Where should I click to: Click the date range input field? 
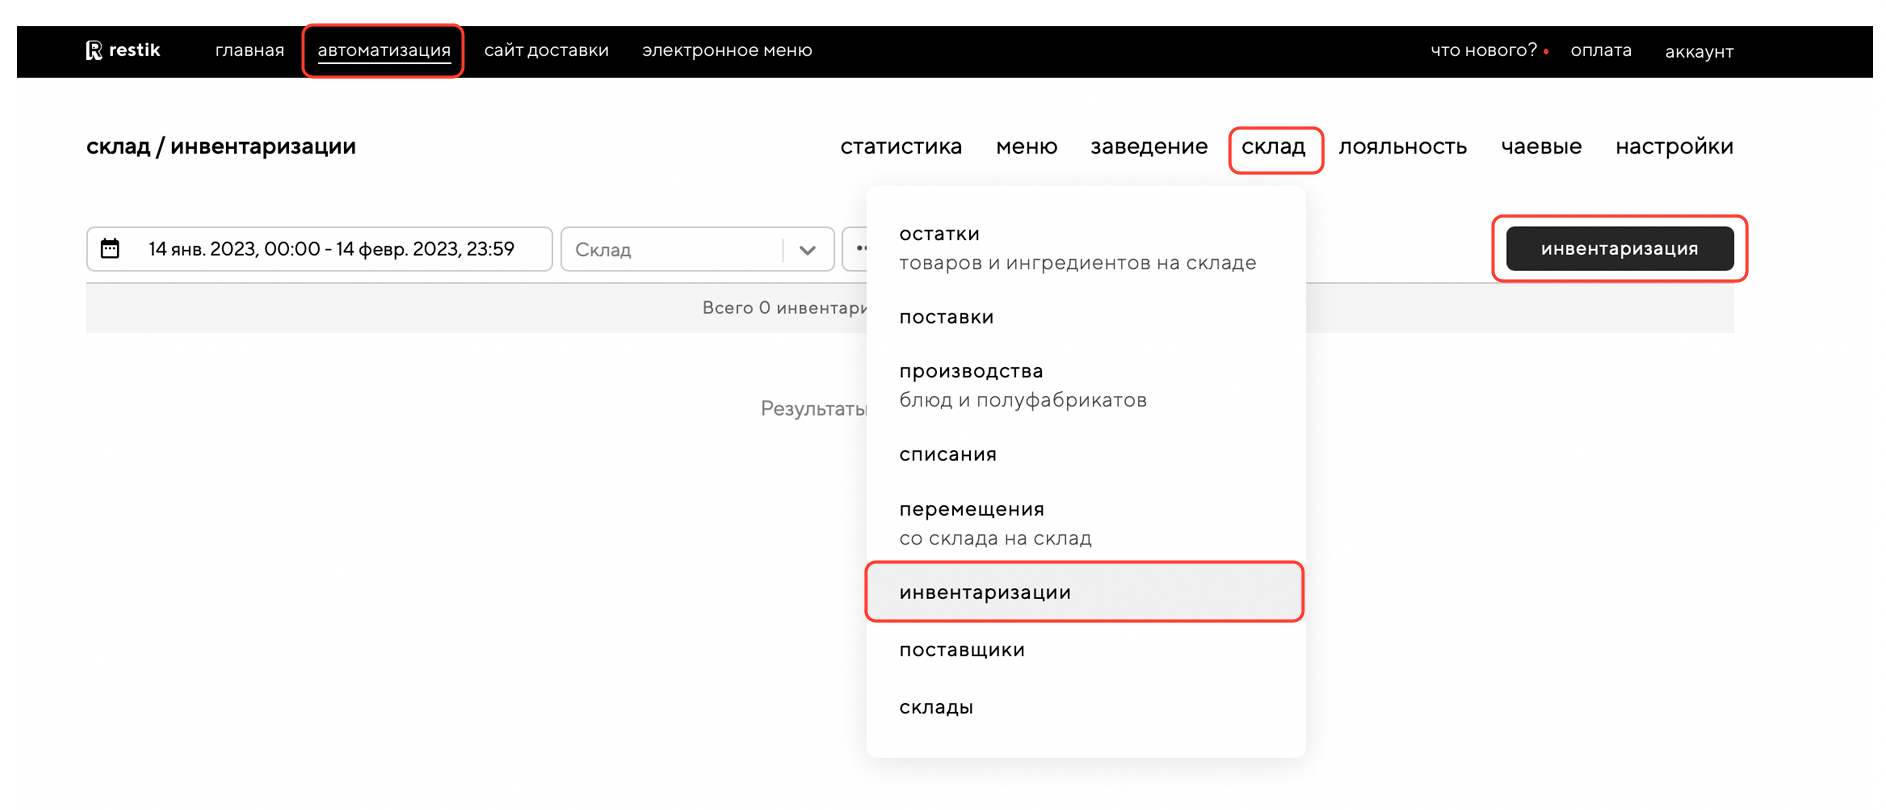tap(330, 249)
